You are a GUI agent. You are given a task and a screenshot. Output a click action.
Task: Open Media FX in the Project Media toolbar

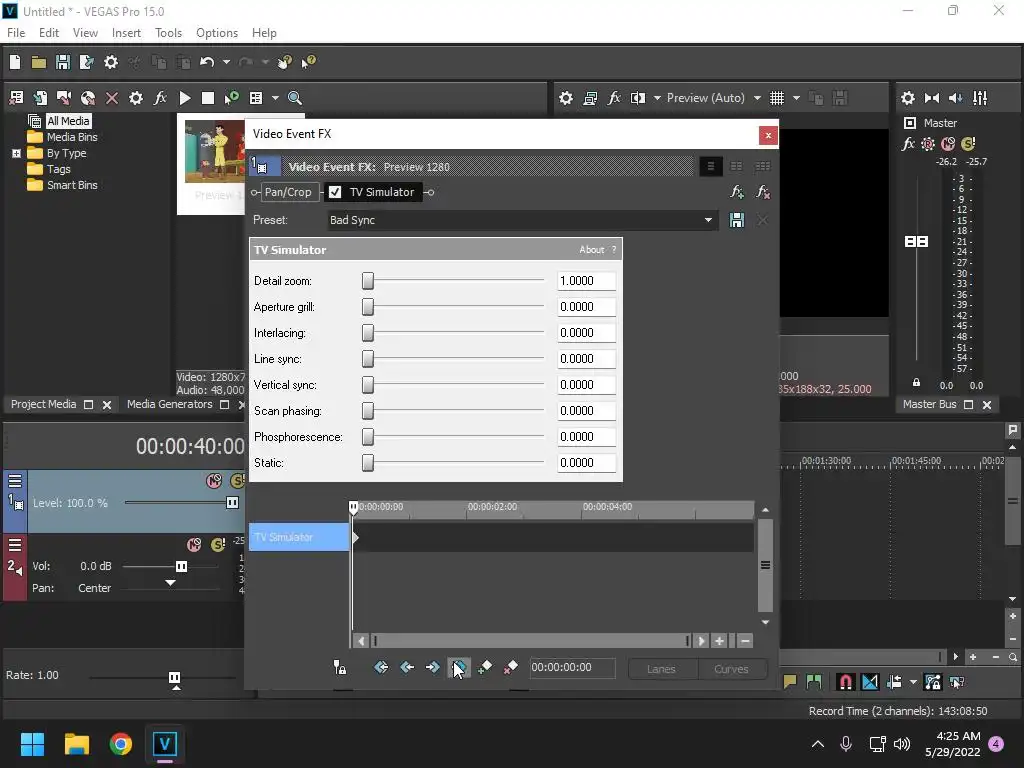[x=160, y=98]
